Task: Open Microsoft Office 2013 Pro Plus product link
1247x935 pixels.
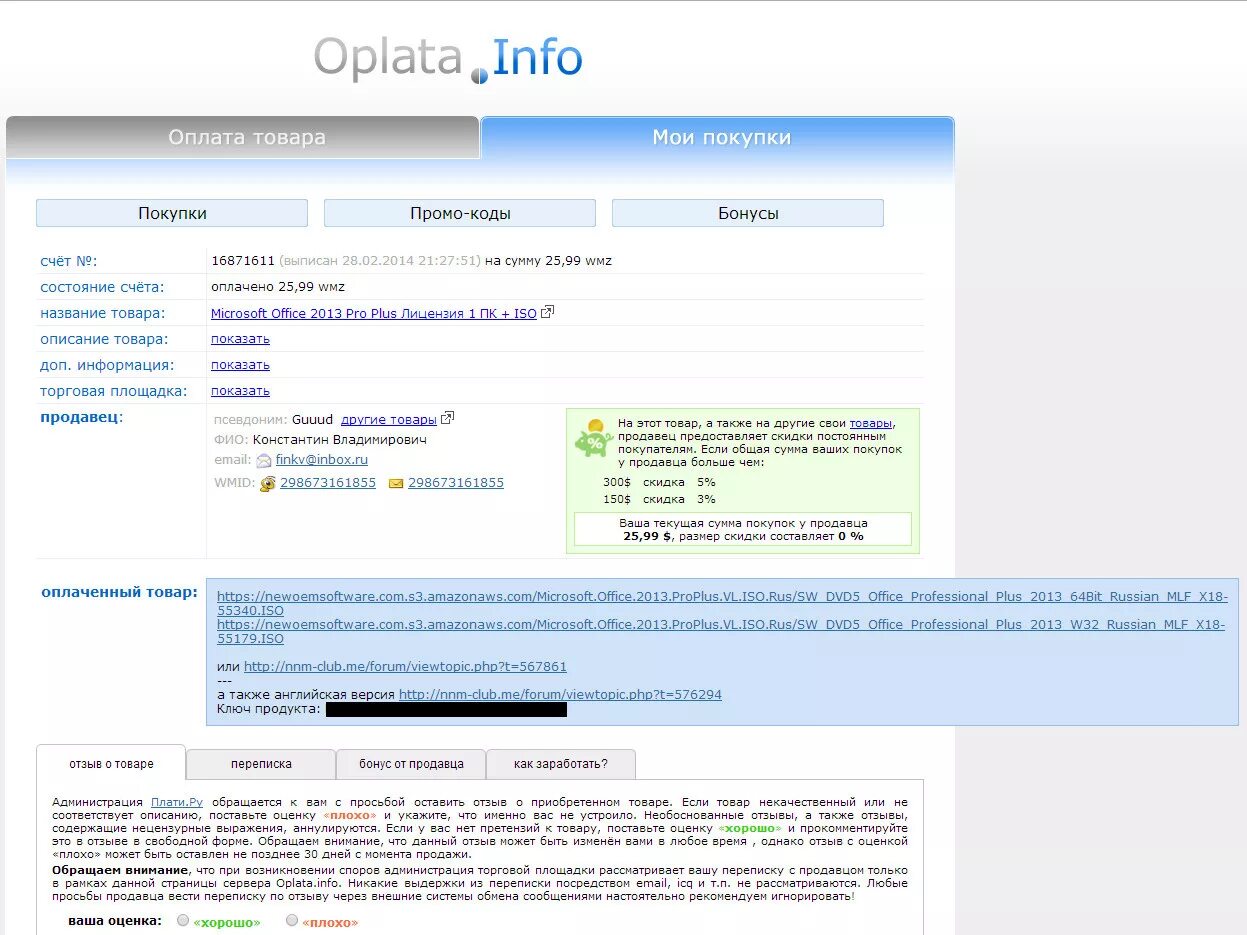Action: tap(374, 313)
